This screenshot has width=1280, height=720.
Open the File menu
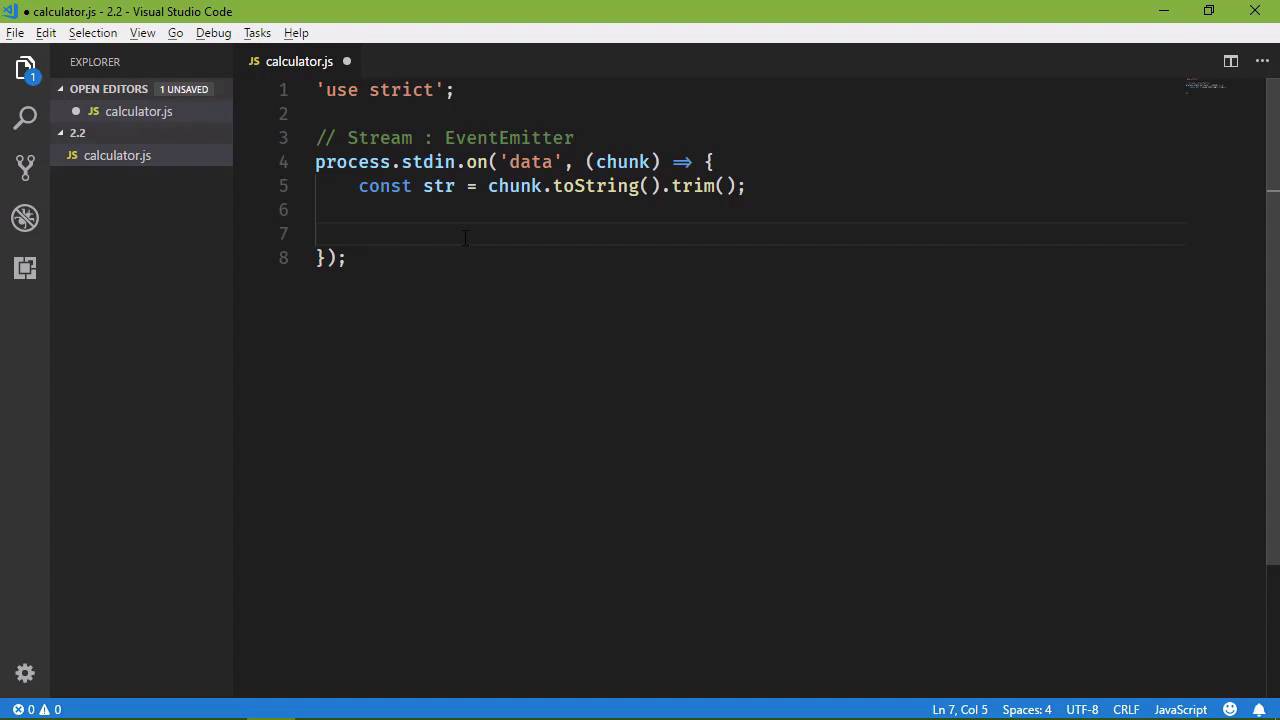[x=15, y=33]
